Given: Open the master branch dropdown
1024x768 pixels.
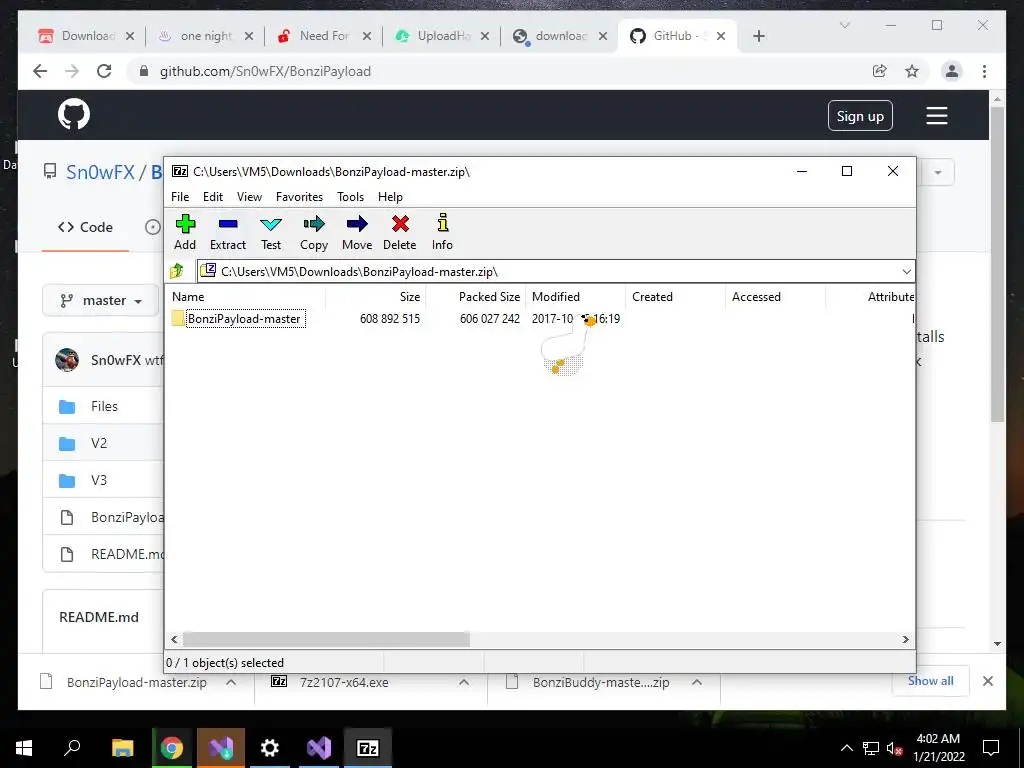Looking at the screenshot, I should coord(102,300).
